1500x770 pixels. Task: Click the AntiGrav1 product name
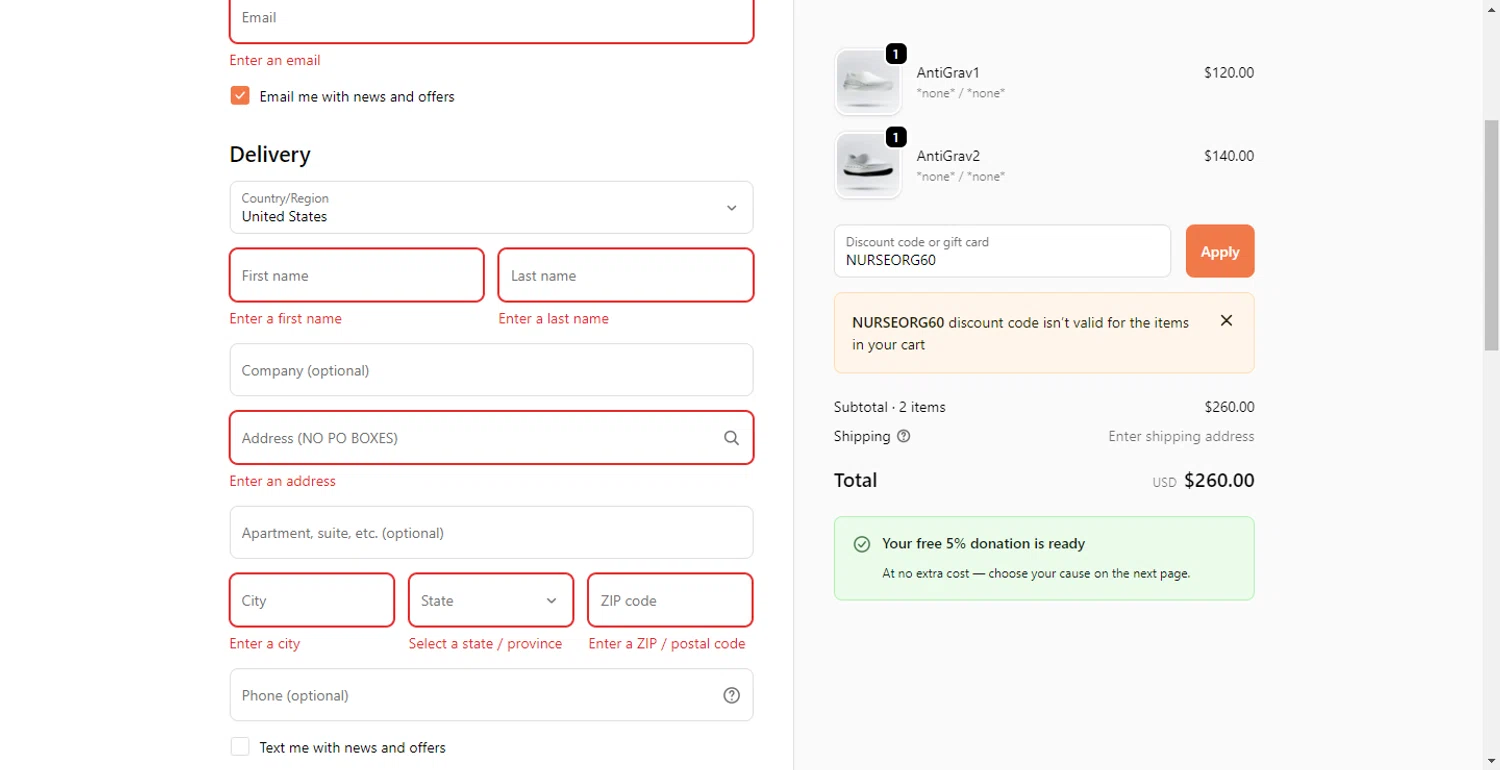coord(948,73)
